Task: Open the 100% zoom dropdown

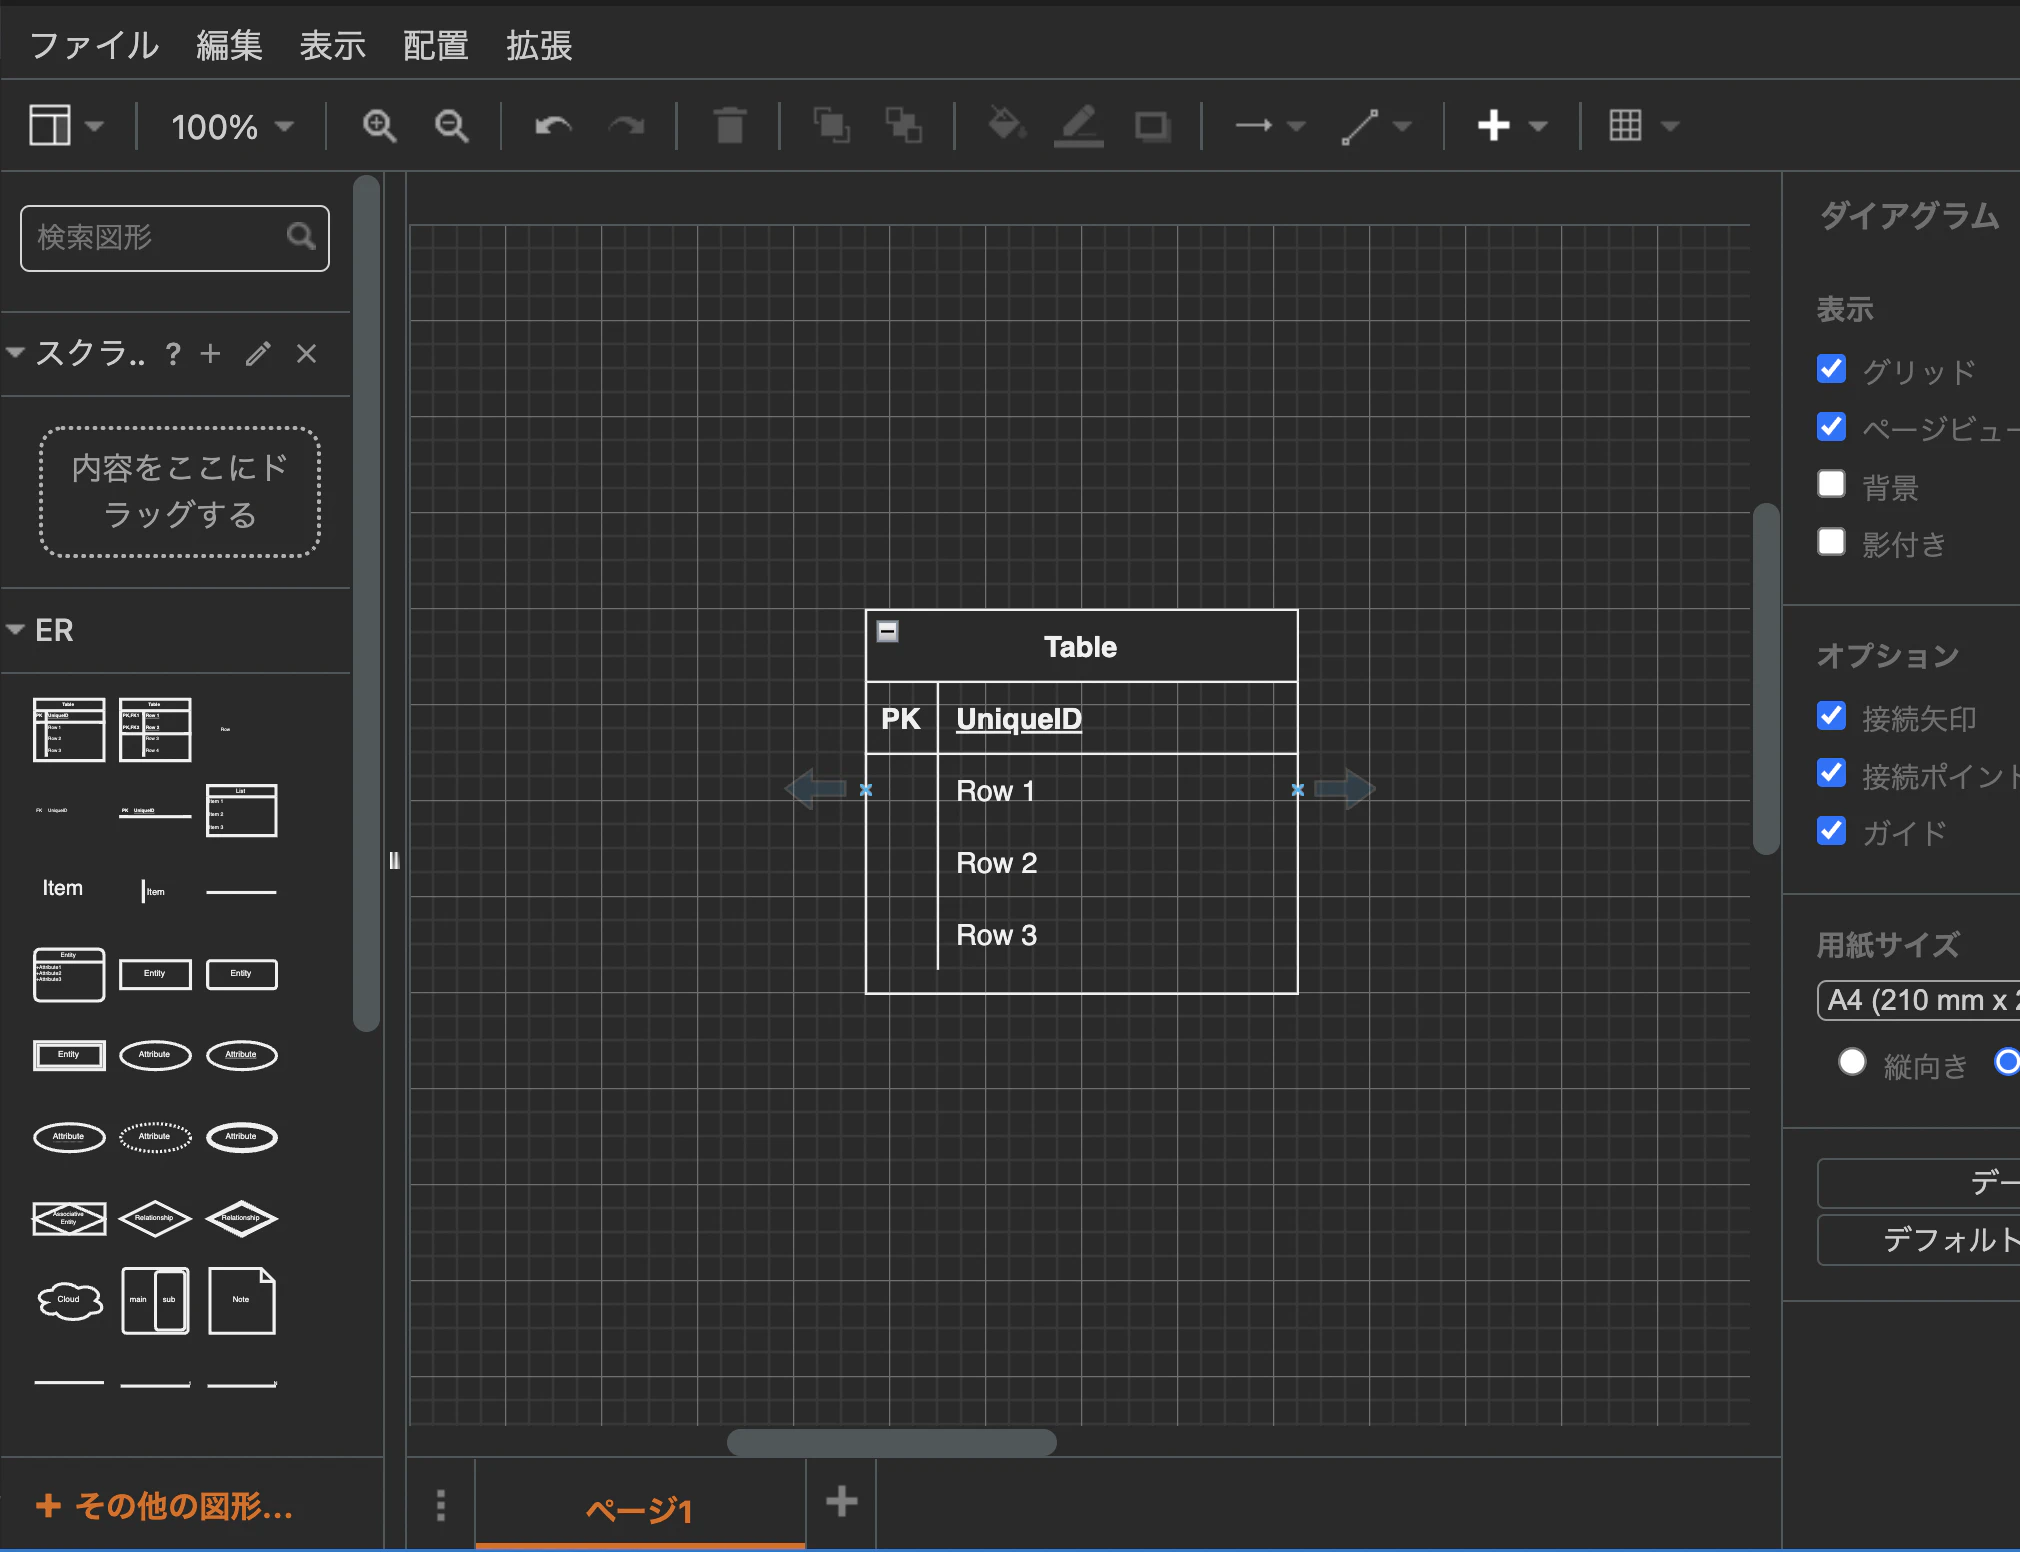Action: (x=231, y=127)
